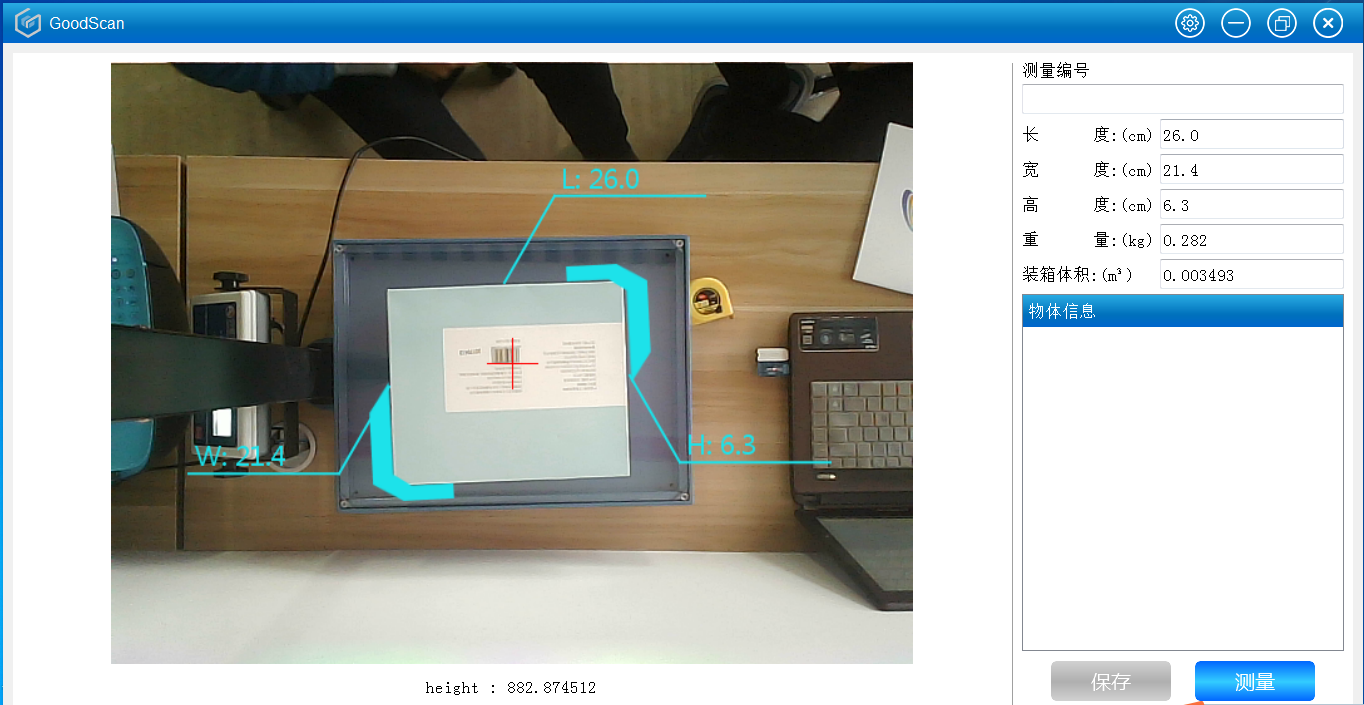Click the red crosshair on the package
1364x705 pixels.
[513, 364]
